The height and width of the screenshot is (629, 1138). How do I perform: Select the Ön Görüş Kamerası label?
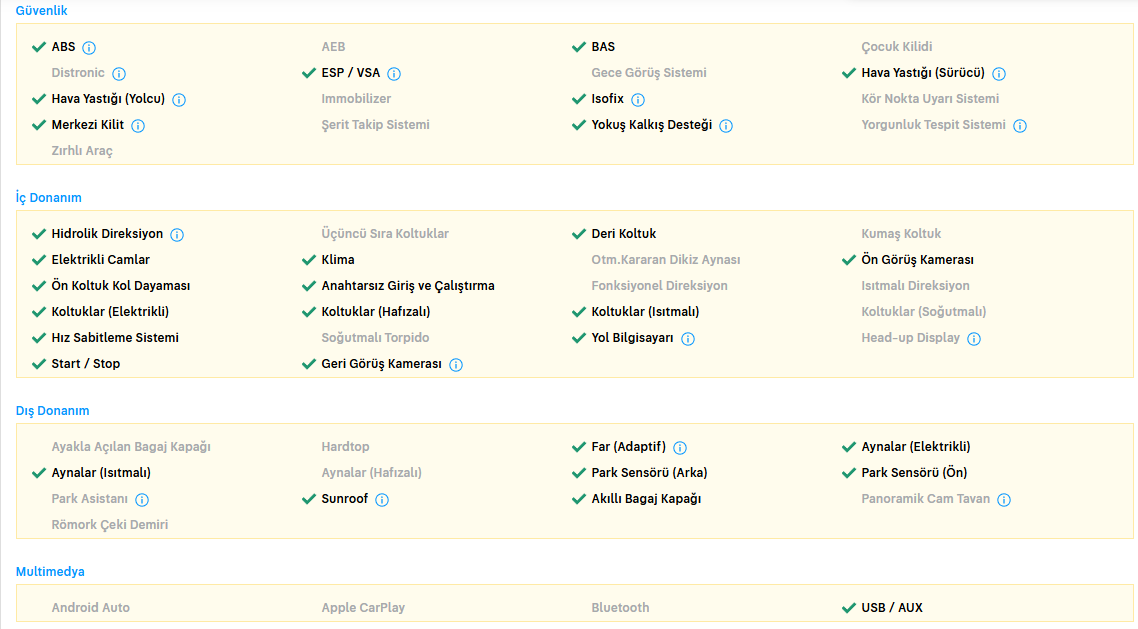pyautogui.click(x=917, y=260)
